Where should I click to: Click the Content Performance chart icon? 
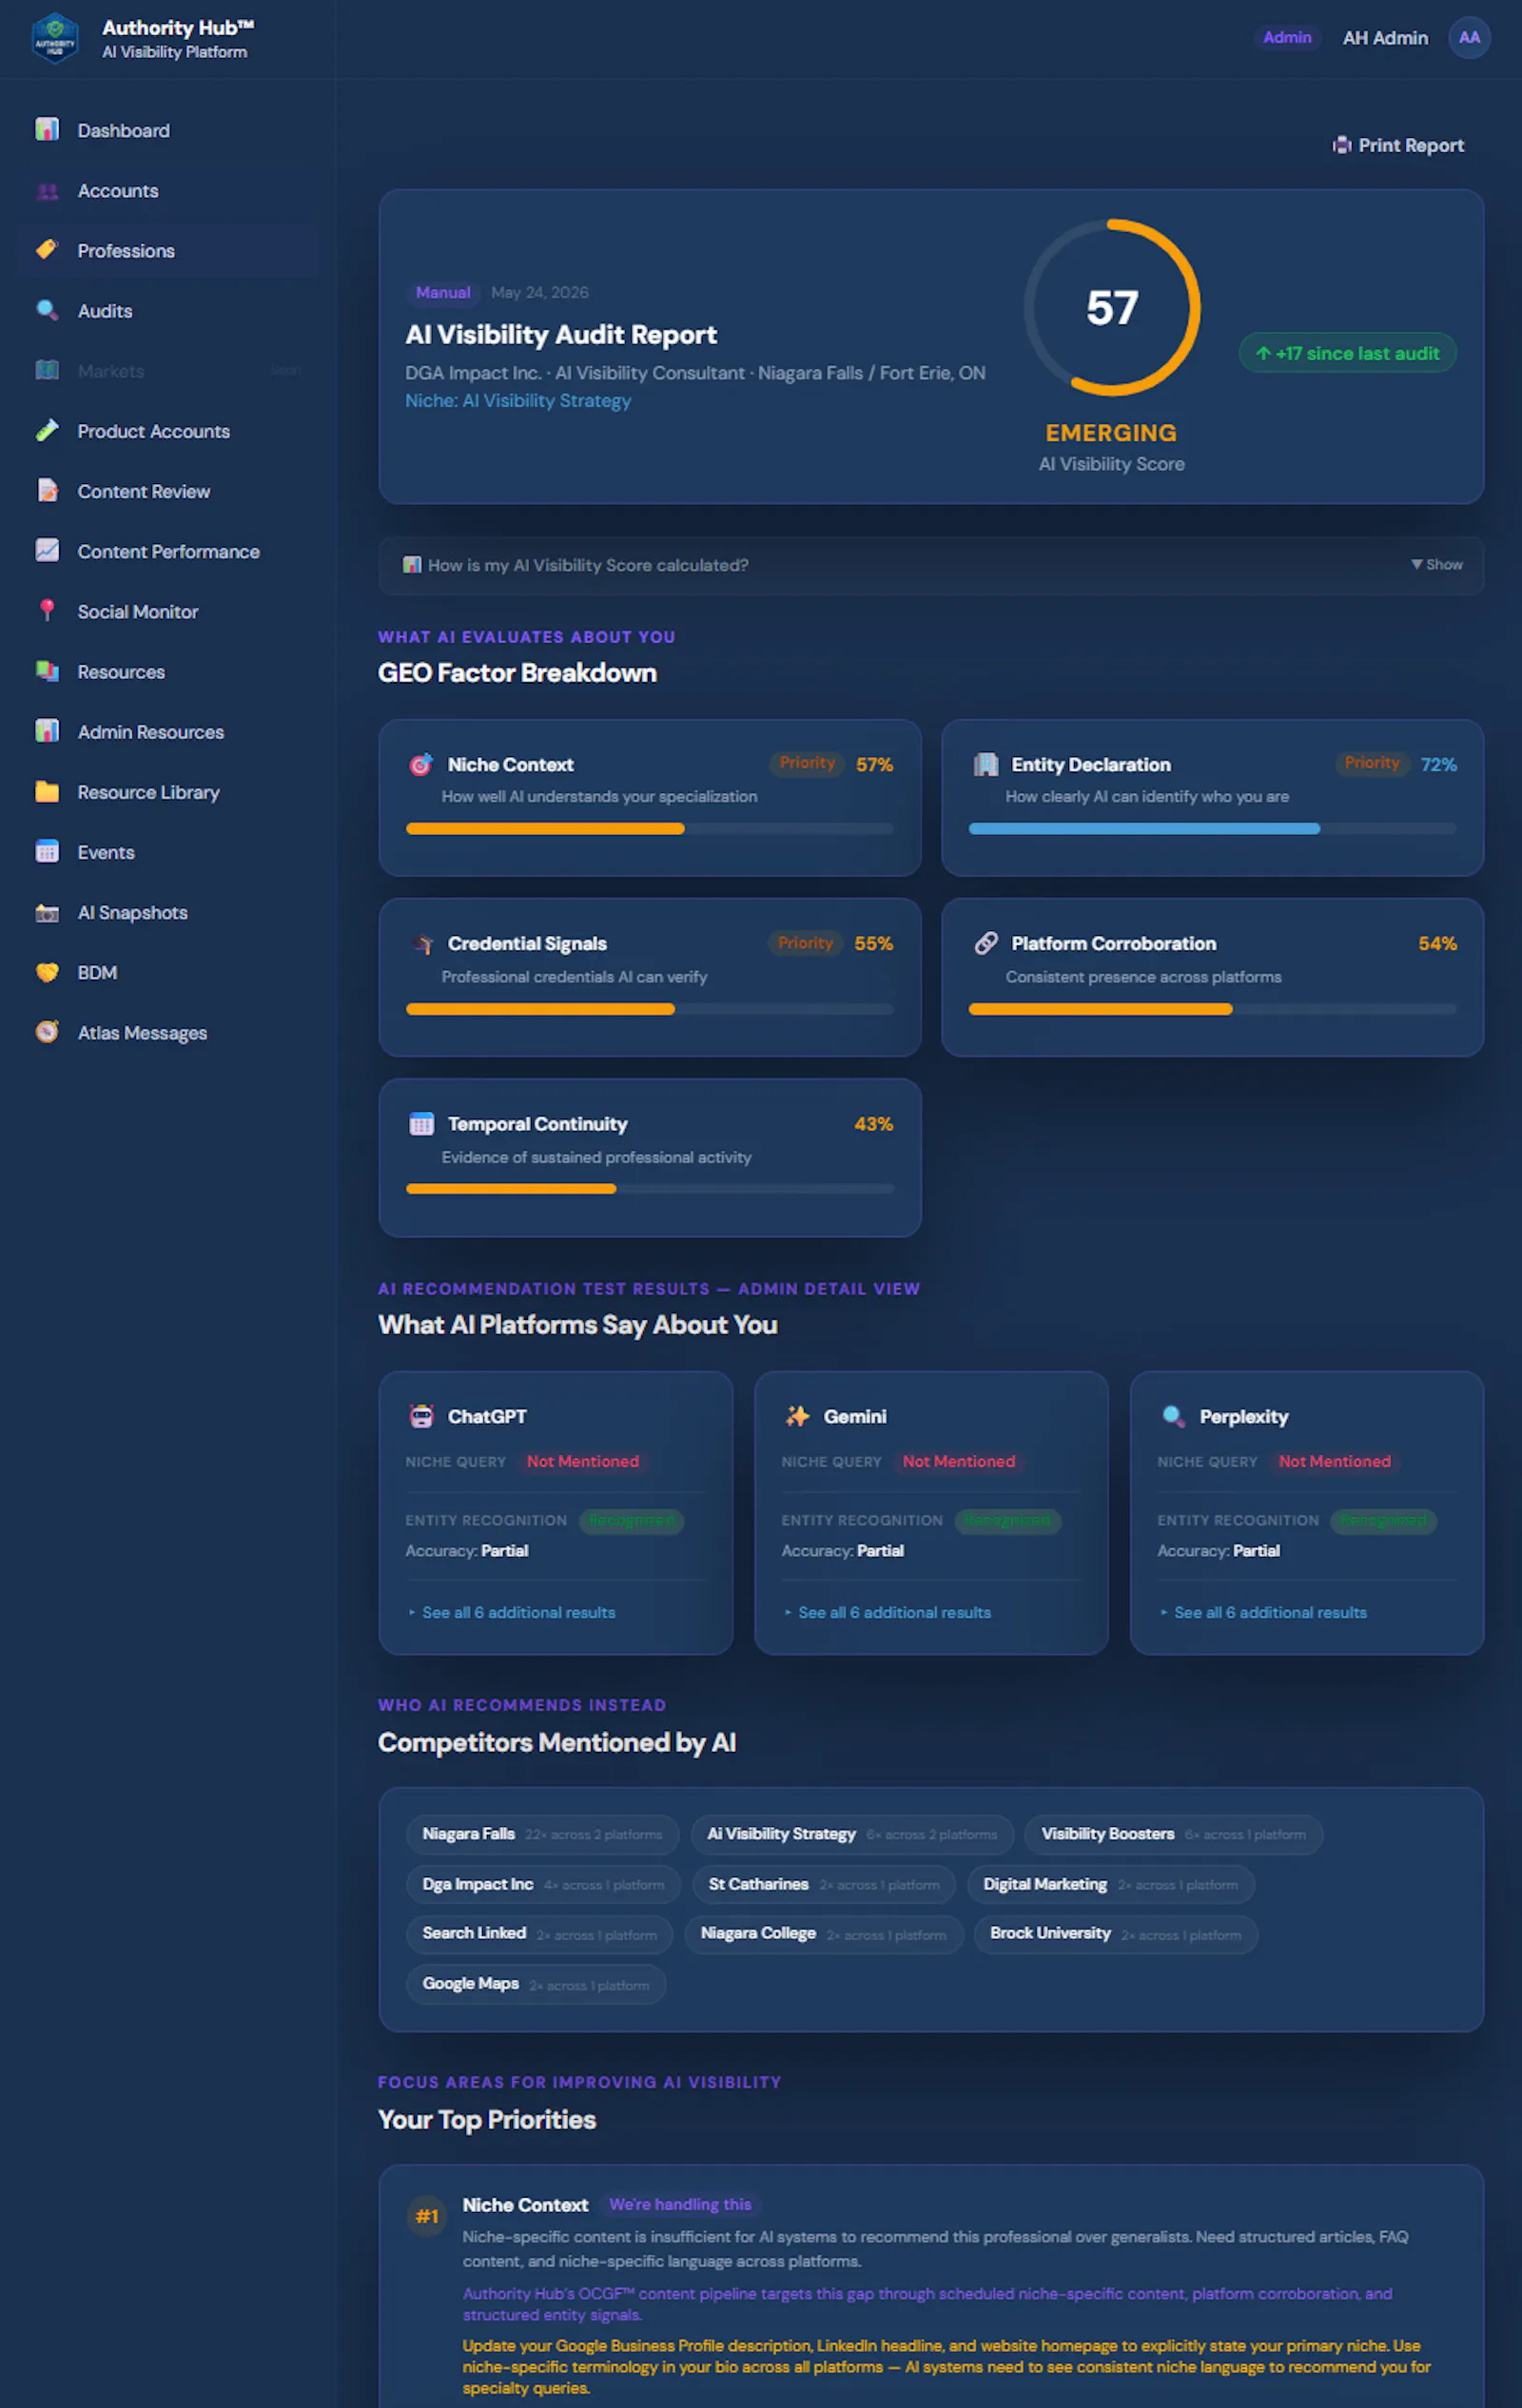click(47, 551)
